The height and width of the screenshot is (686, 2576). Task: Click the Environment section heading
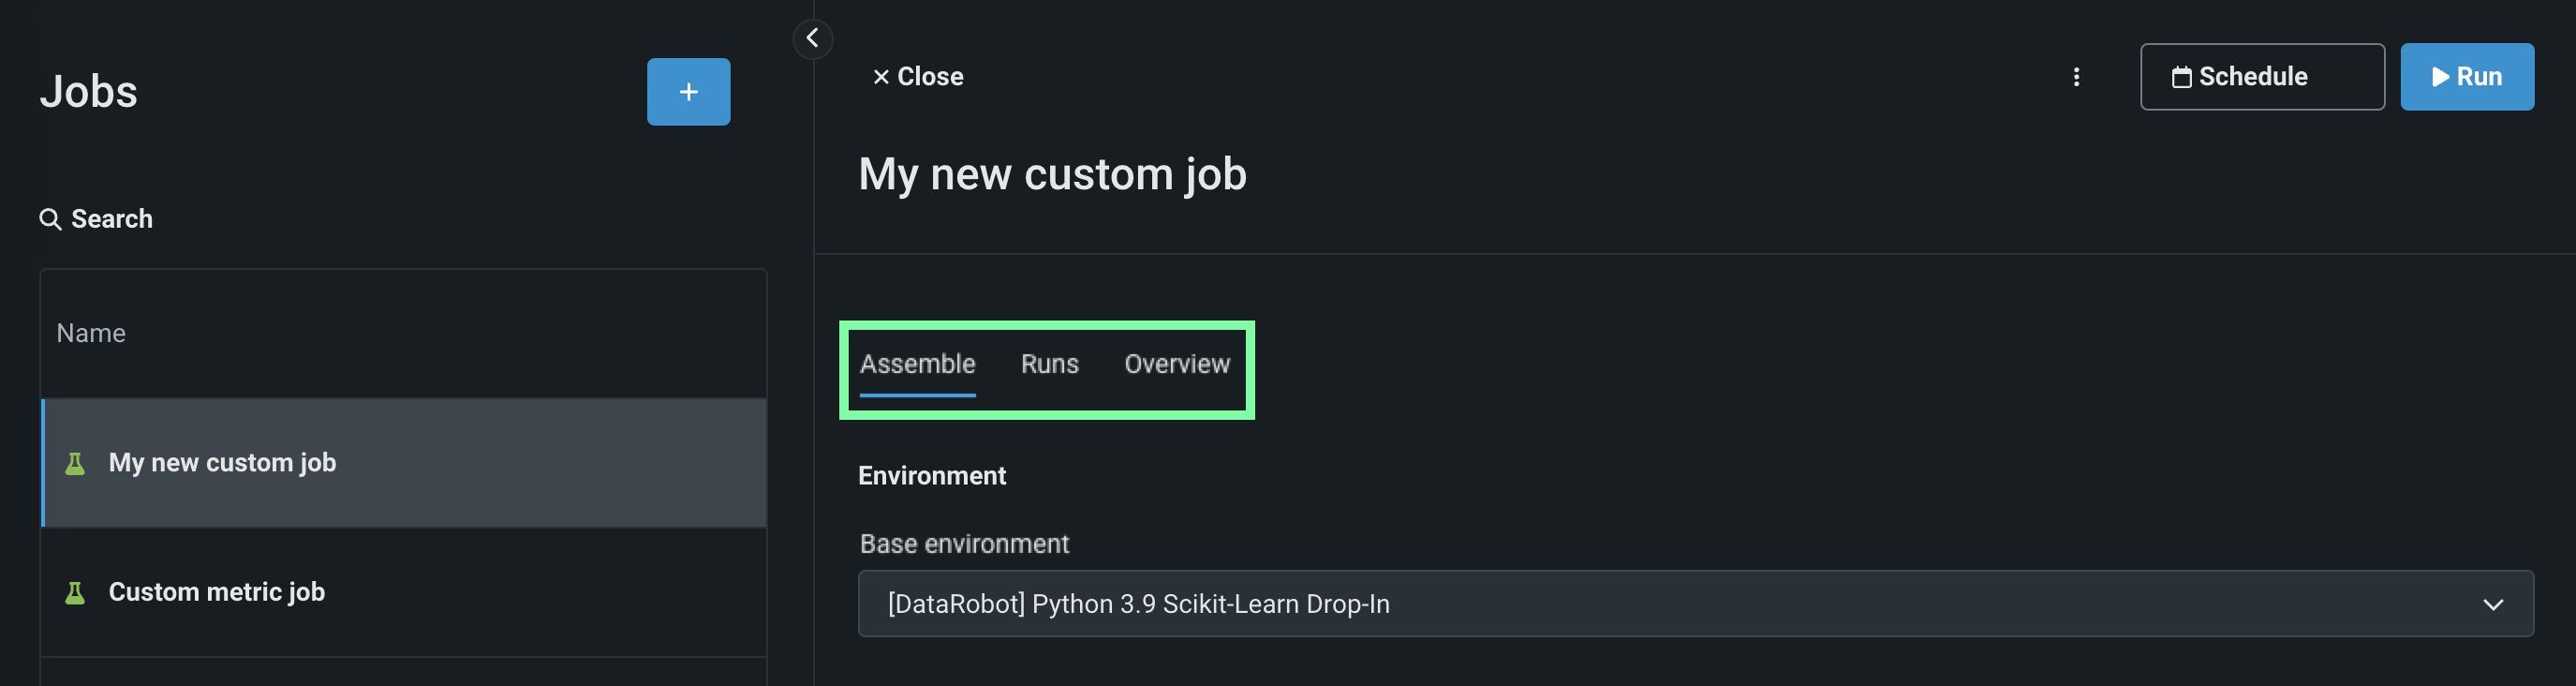point(931,476)
